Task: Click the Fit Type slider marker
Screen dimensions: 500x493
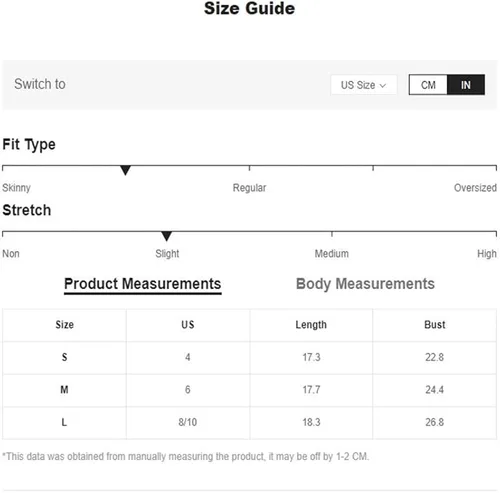Action: tap(125, 170)
